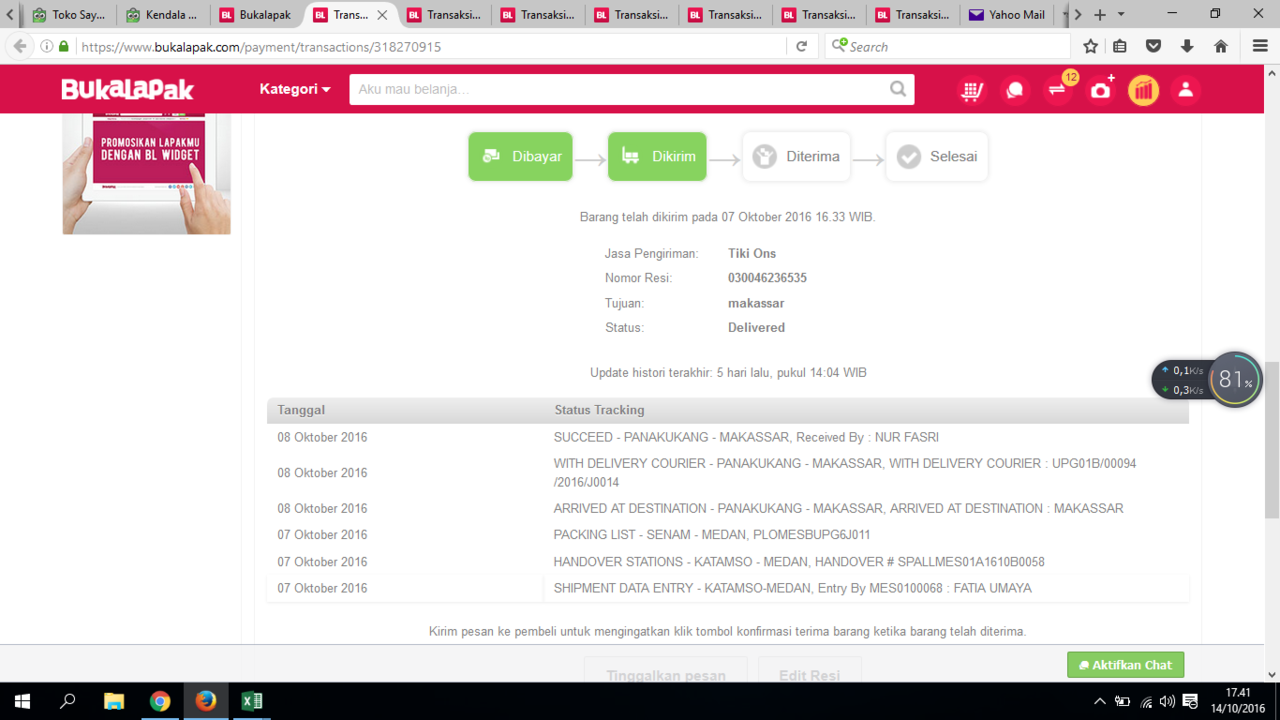Open the chat messages icon
Image resolution: width=1280 pixels, height=720 pixels.
coord(1015,90)
